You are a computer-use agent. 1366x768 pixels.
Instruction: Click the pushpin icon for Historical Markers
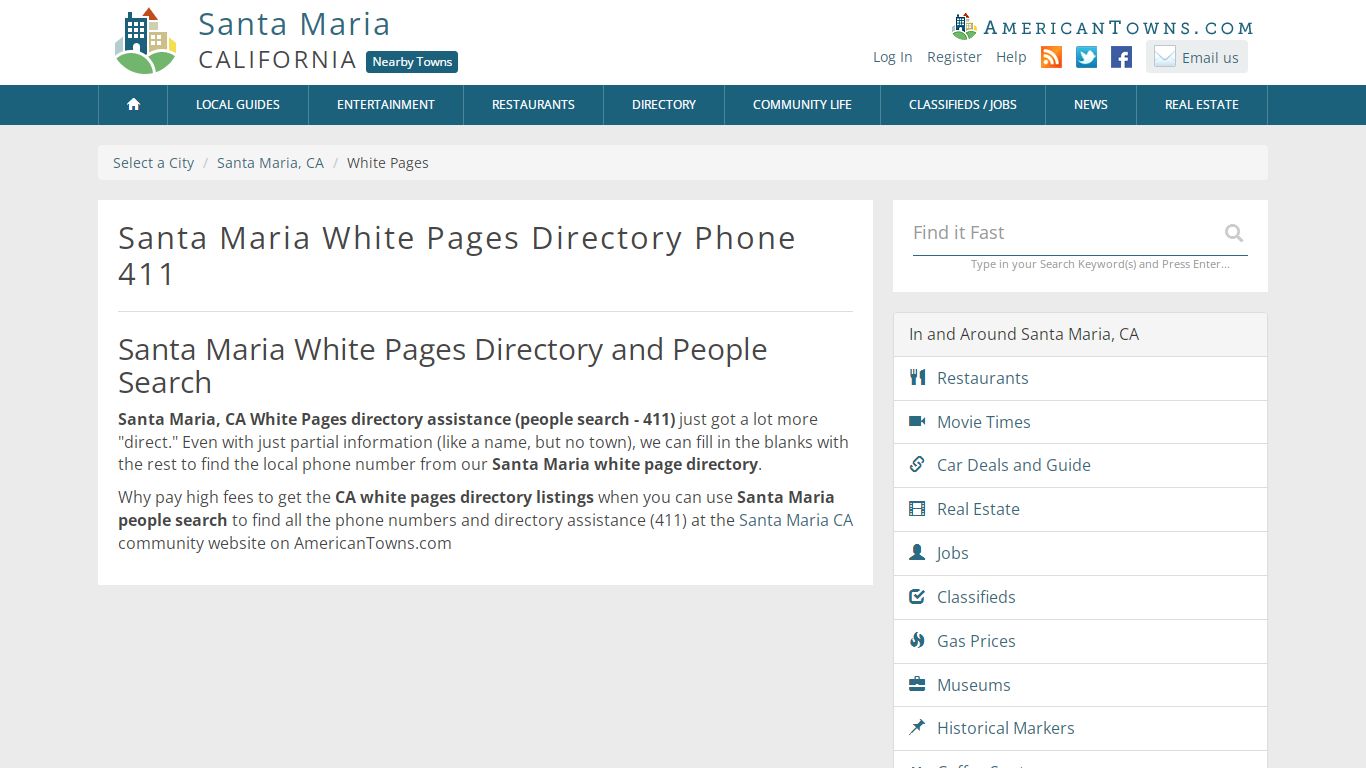(917, 727)
